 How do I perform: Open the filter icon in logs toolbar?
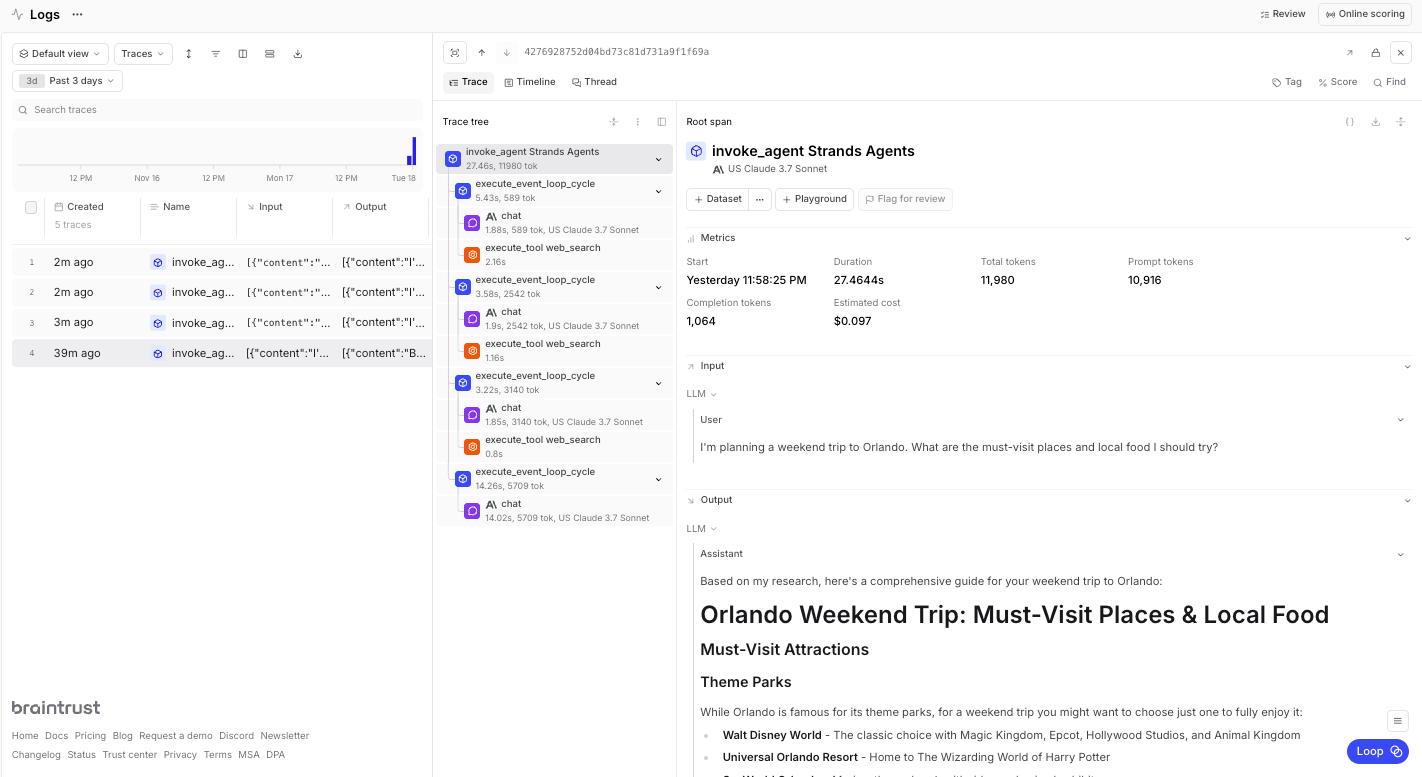[216, 54]
